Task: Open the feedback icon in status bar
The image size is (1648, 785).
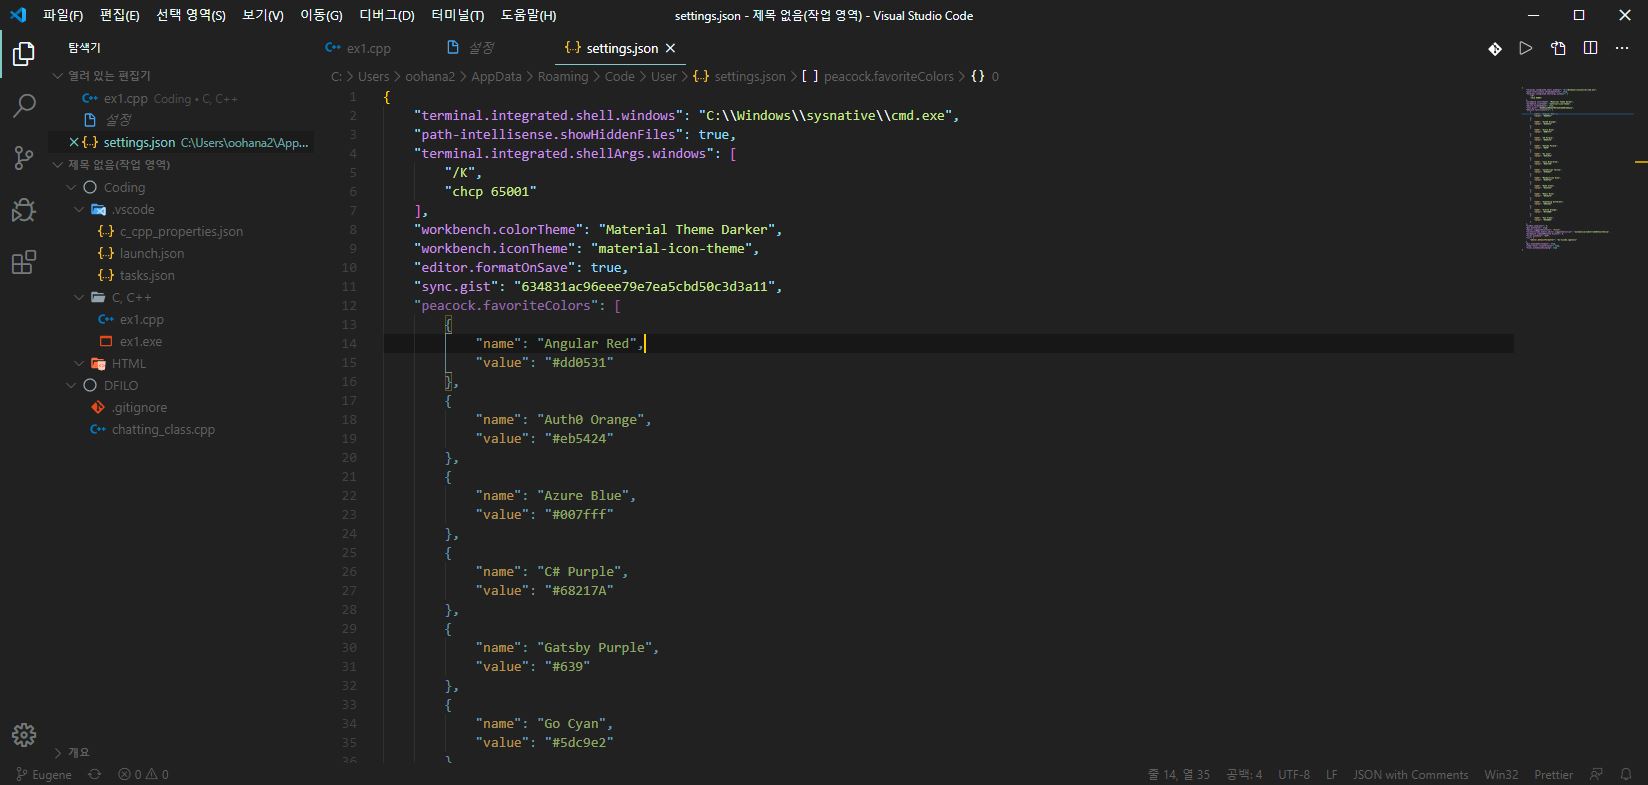Action: (1596, 774)
